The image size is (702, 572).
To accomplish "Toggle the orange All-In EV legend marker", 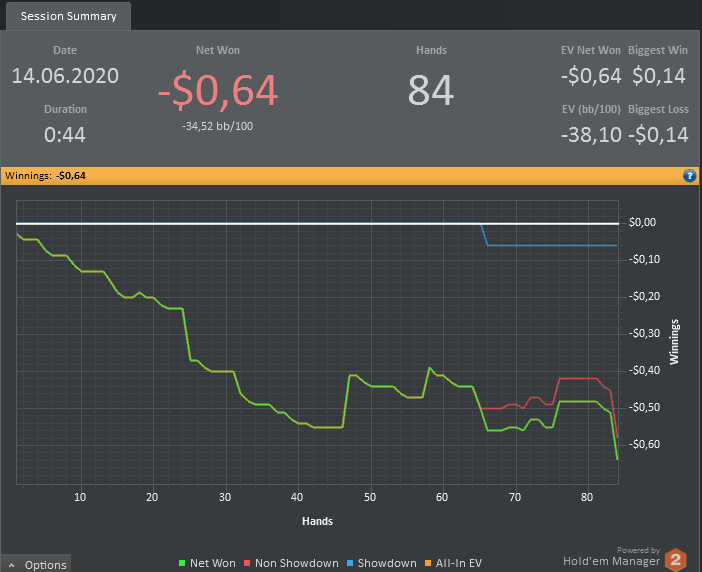I will tap(428, 563).
